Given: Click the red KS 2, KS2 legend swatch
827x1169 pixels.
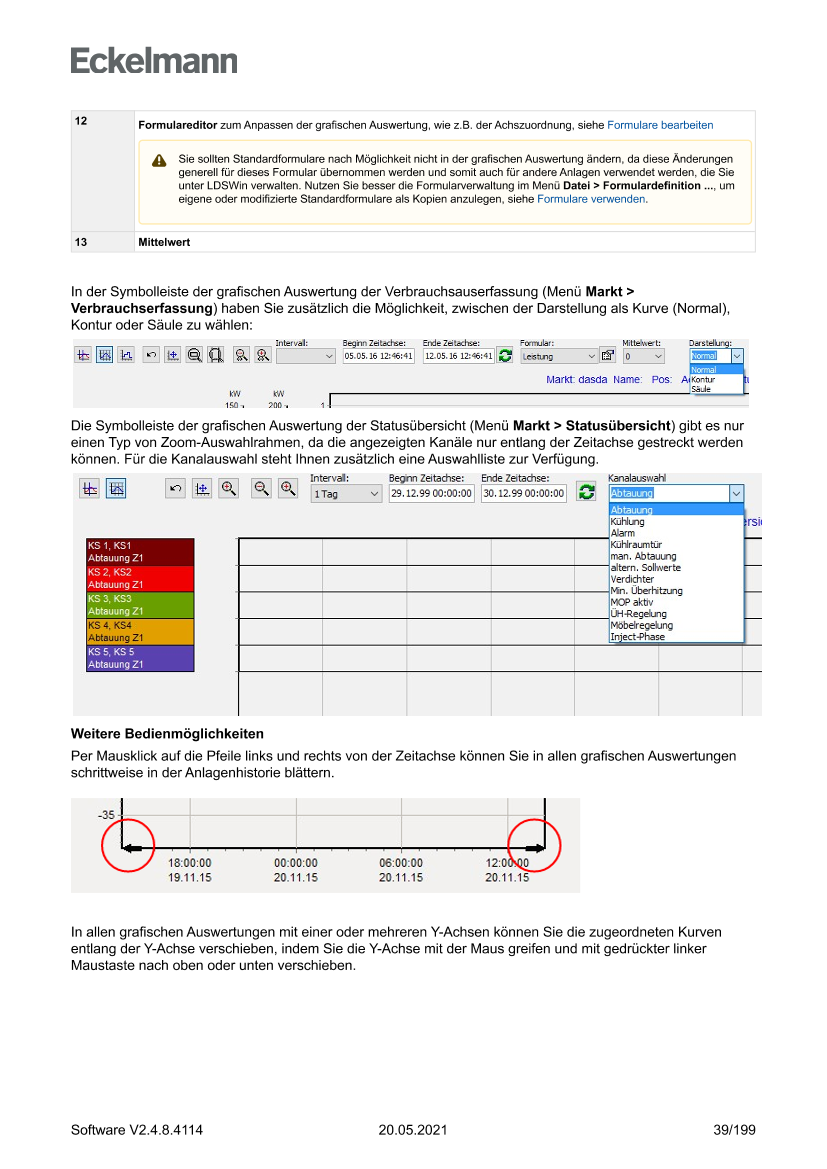Looking at the screenshot, I should tap(140, 578).
